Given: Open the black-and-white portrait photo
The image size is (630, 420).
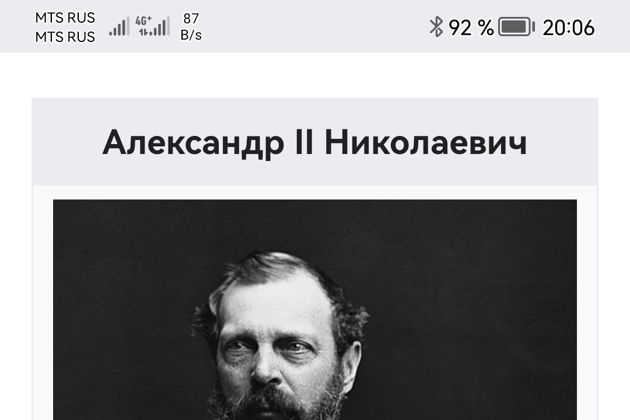Looking at the screenshot, I should (315, 310).
